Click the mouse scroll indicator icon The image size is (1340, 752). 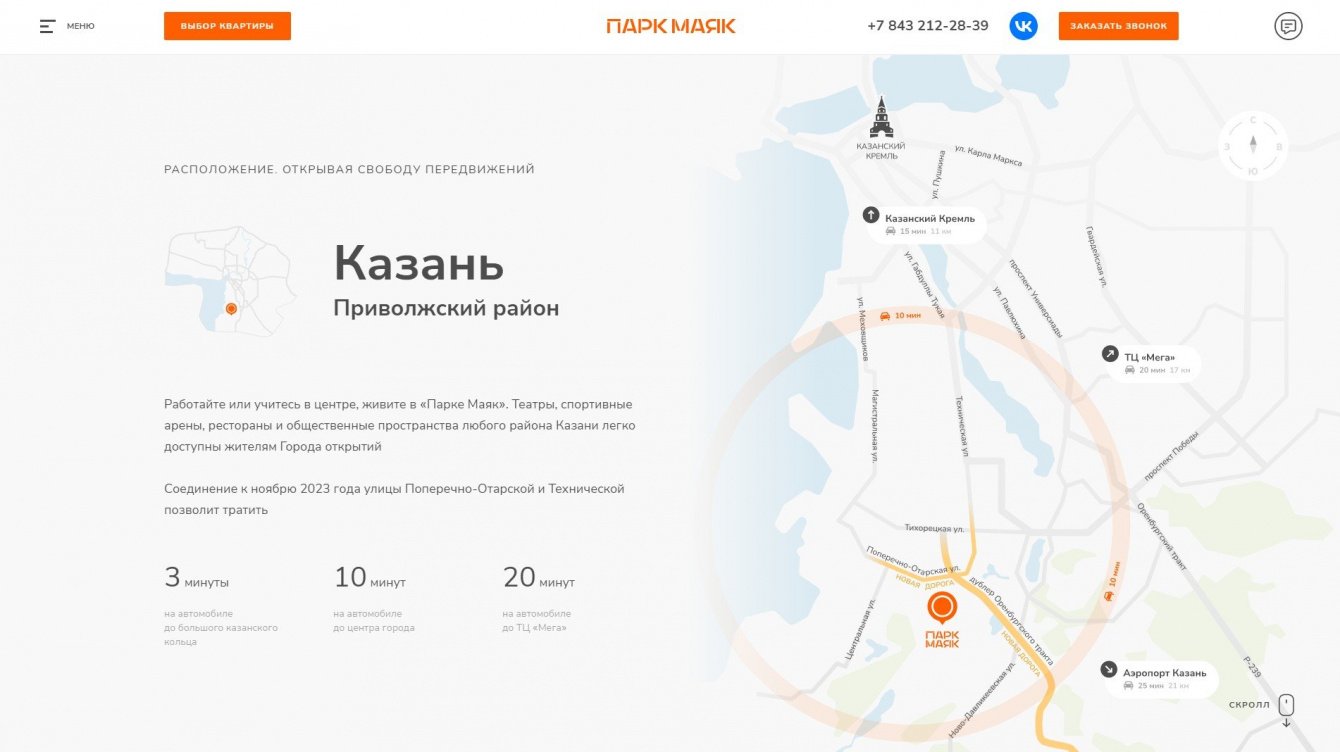[1287, 705]
